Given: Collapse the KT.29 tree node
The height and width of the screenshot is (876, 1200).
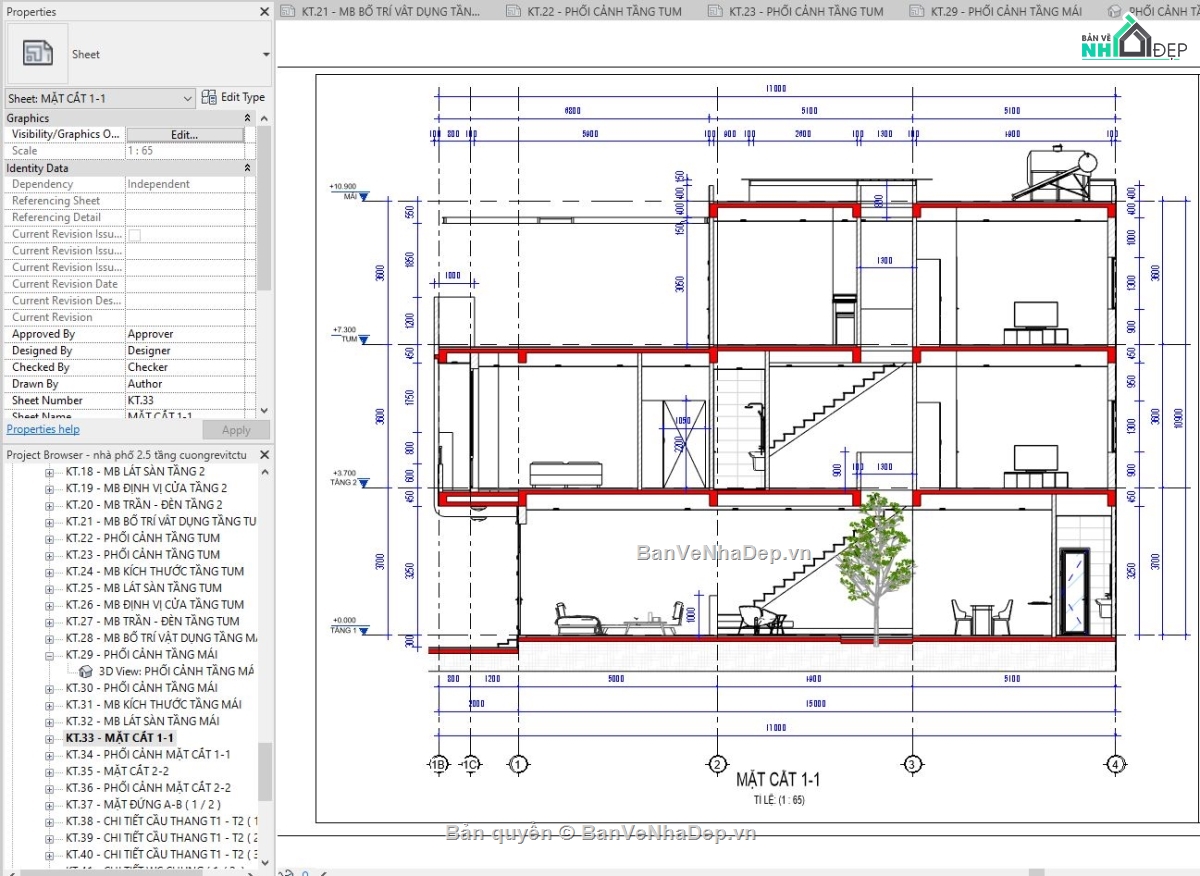Looking at the screenshot, I should point(50,655).
